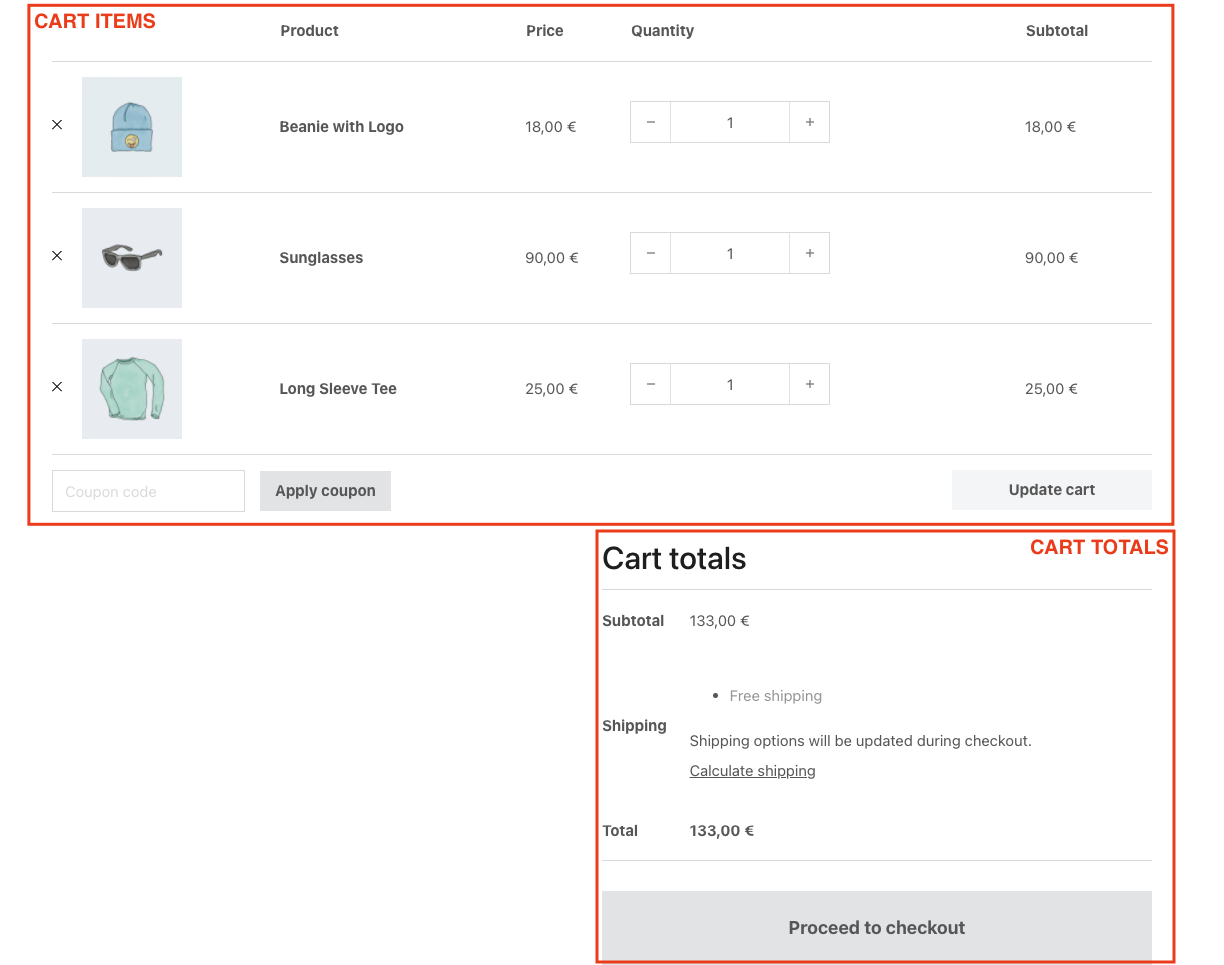Remove Long Sleeve Tee from cart
Viewport: 1224px width, 965px height.
(x=57, y=387)
